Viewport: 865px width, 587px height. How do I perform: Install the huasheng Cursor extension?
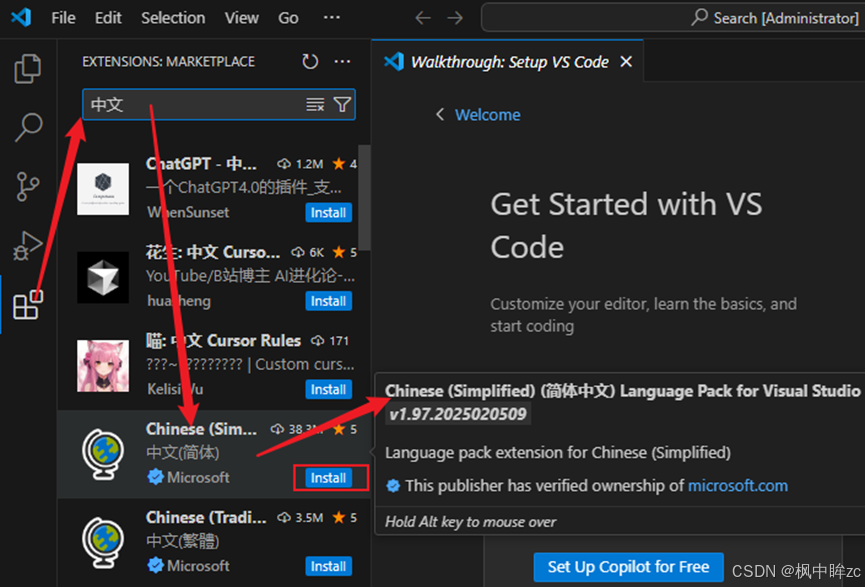[328, 301]
